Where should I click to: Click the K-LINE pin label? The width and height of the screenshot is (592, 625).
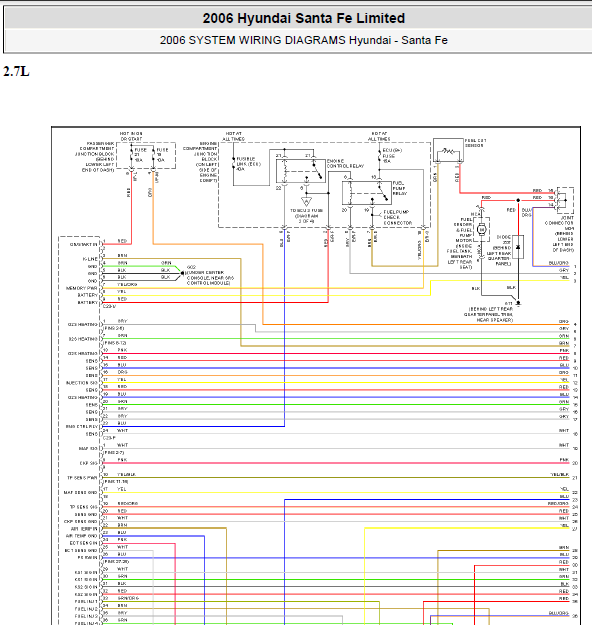pyautogui.click(x=90, y=259)
